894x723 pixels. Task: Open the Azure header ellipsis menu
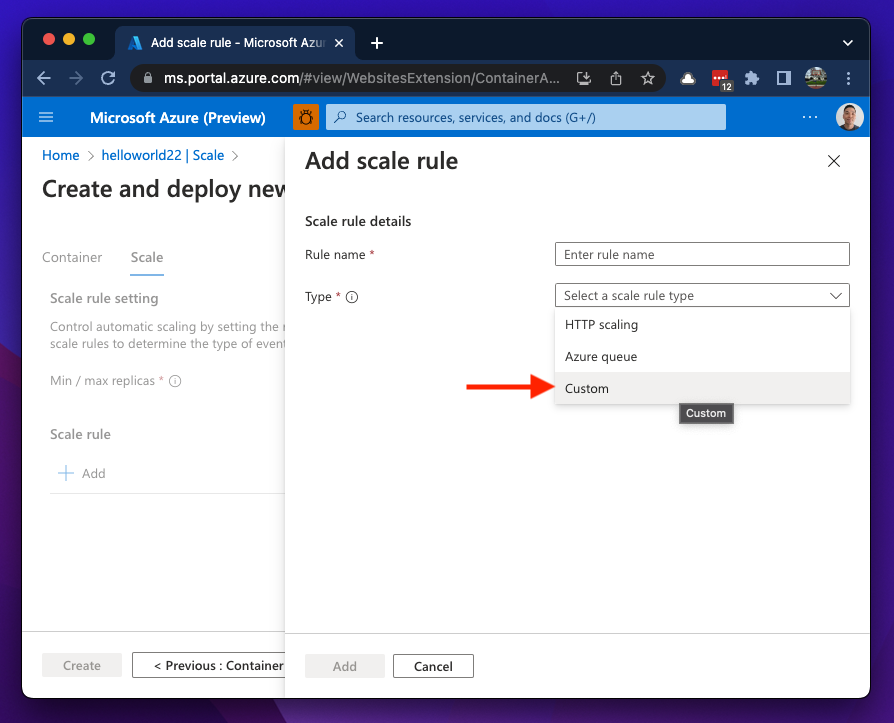click(x=810, y=117)
